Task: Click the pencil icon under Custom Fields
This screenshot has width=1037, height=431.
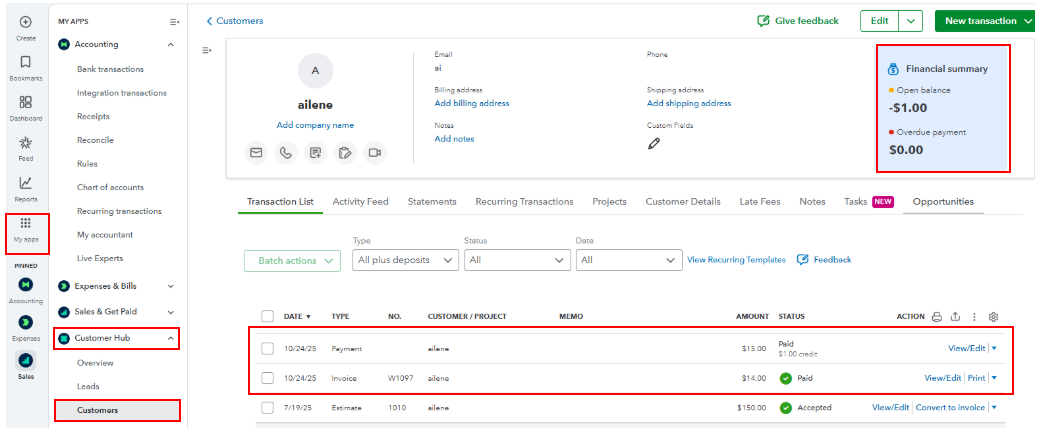Action: (654, 144)
